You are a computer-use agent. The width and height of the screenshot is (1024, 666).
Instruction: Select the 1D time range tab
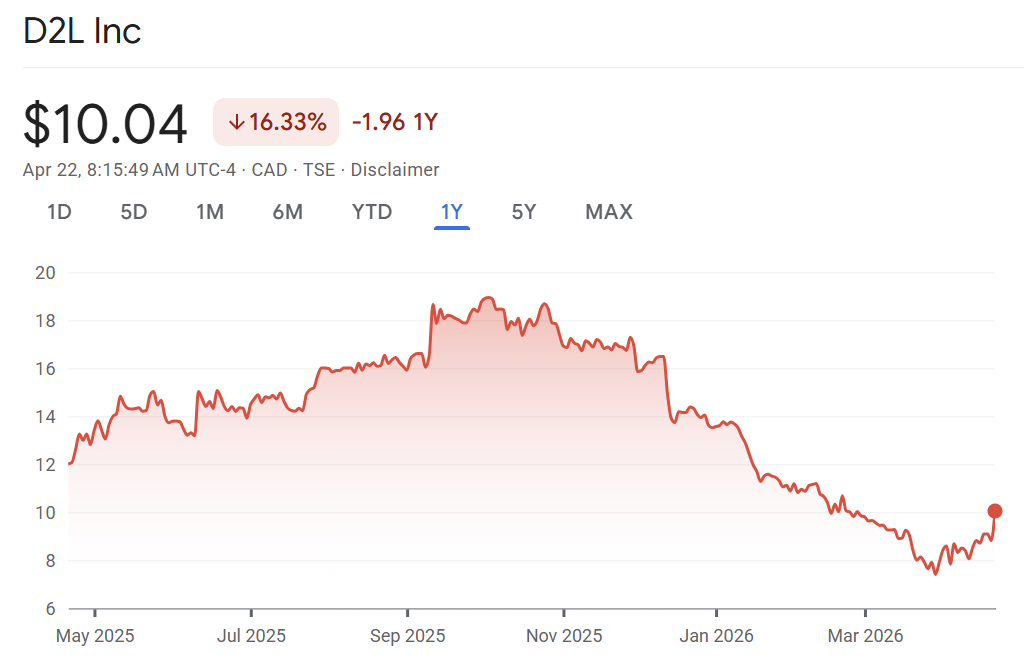tap(59, 212)
